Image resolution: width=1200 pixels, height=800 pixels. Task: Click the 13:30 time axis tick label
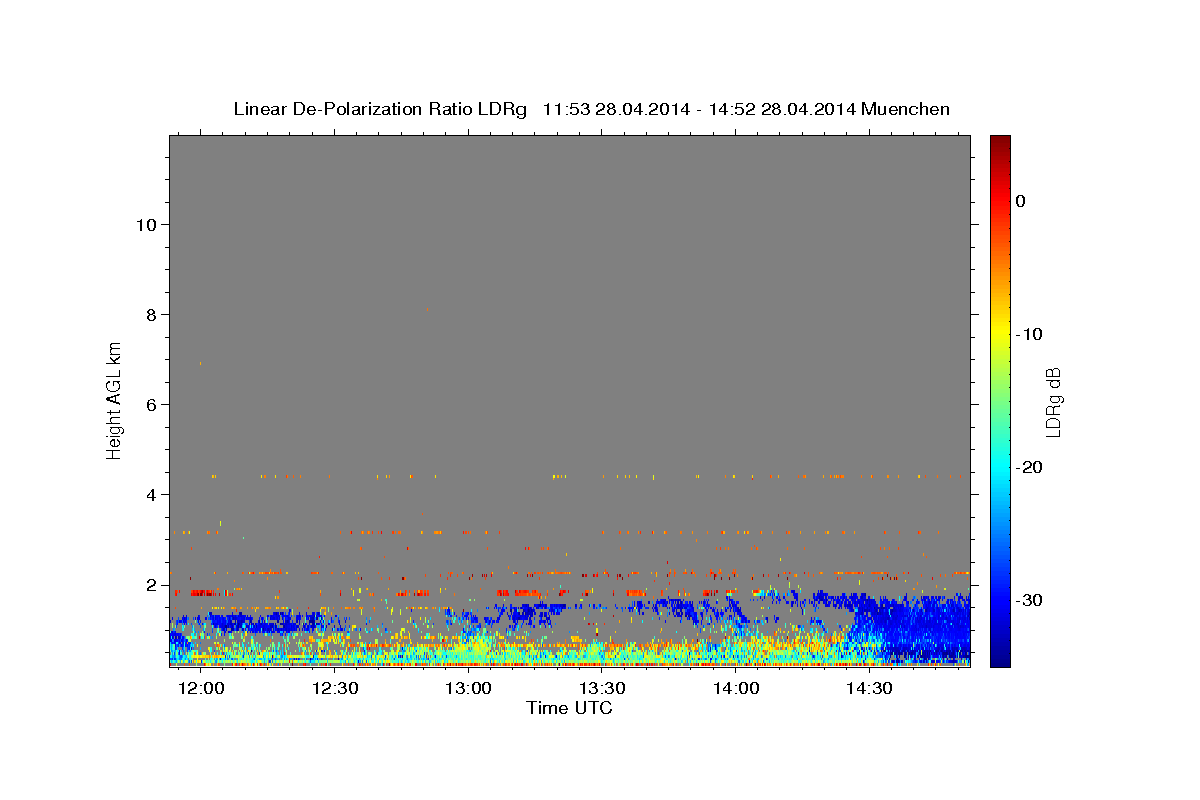(x=603, y=689)
